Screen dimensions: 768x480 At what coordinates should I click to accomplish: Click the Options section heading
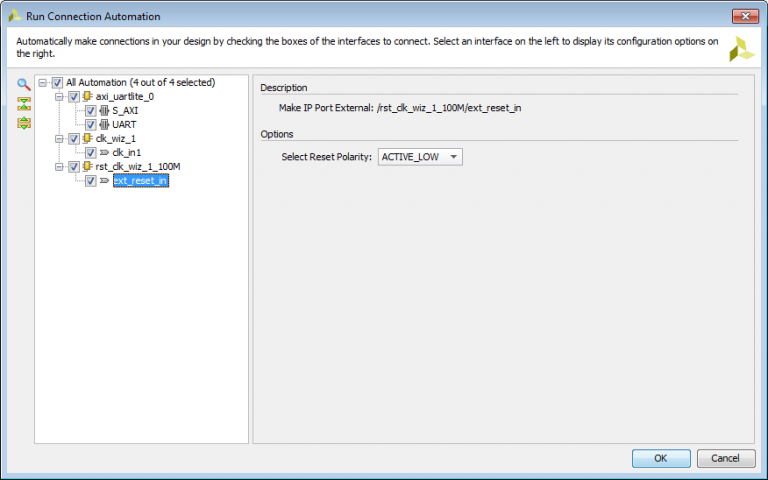click(277, 134)
